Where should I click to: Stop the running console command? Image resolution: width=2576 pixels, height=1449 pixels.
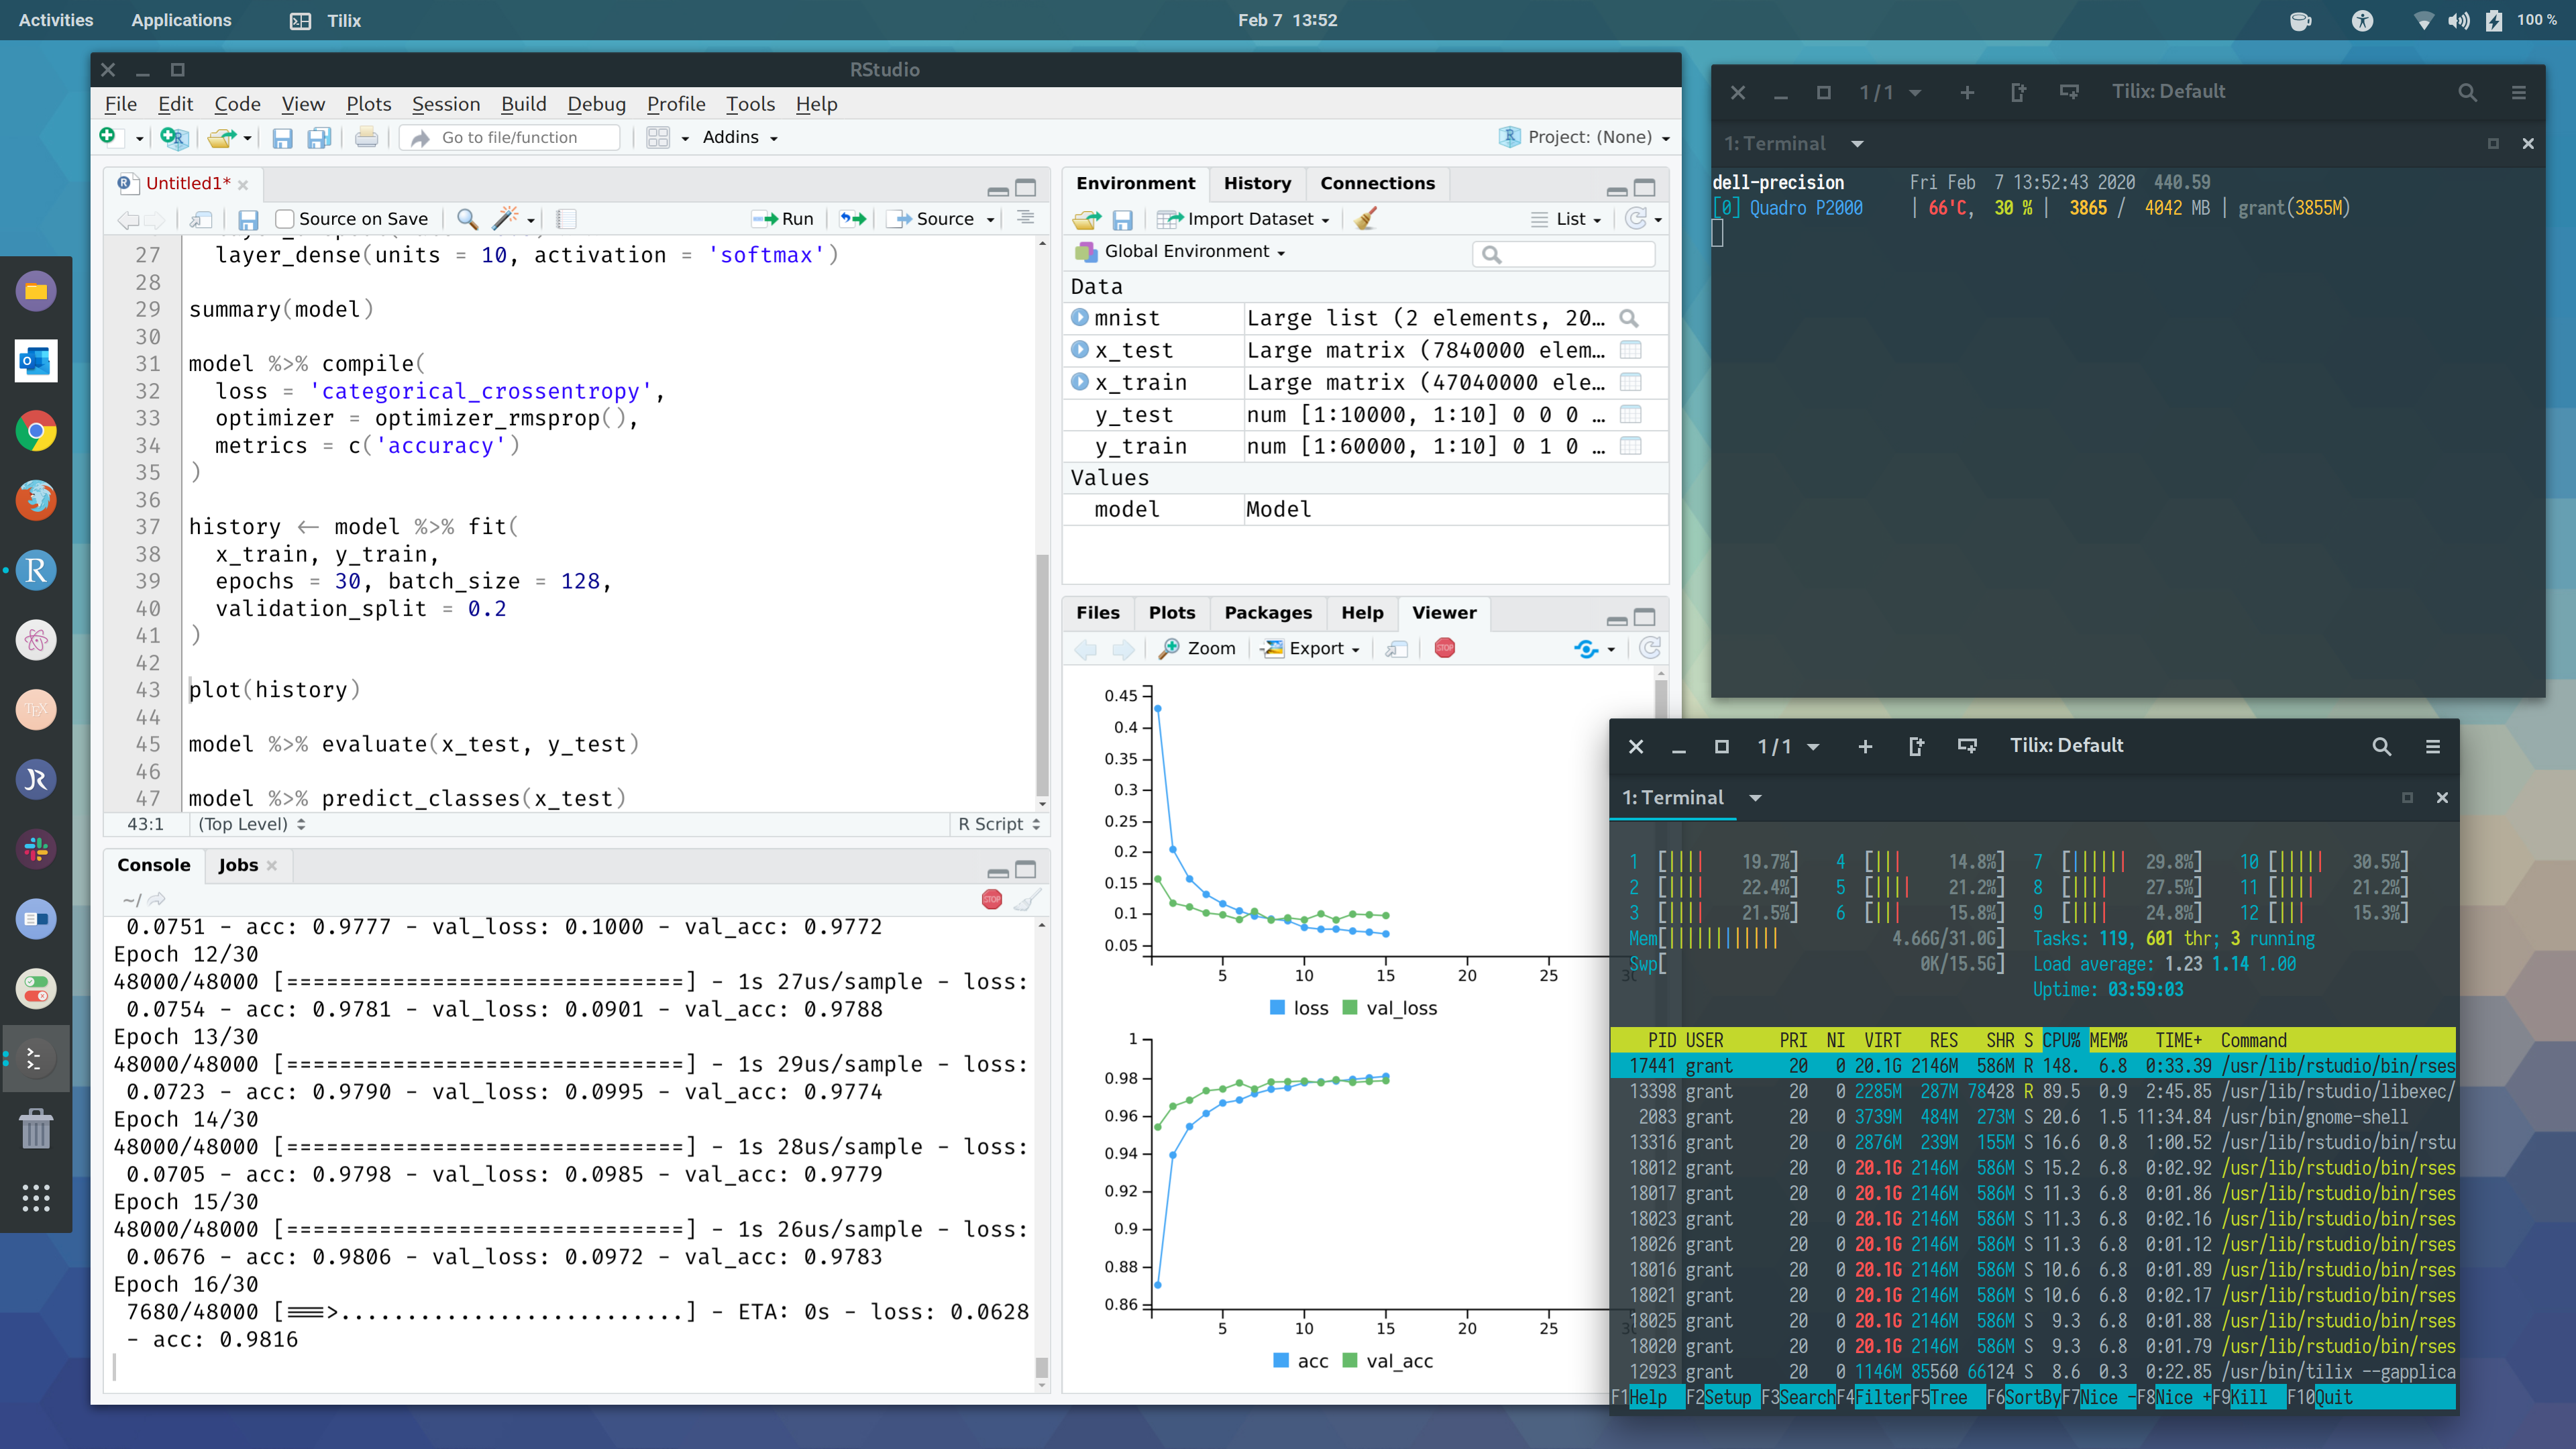click(x=991, y=899)
